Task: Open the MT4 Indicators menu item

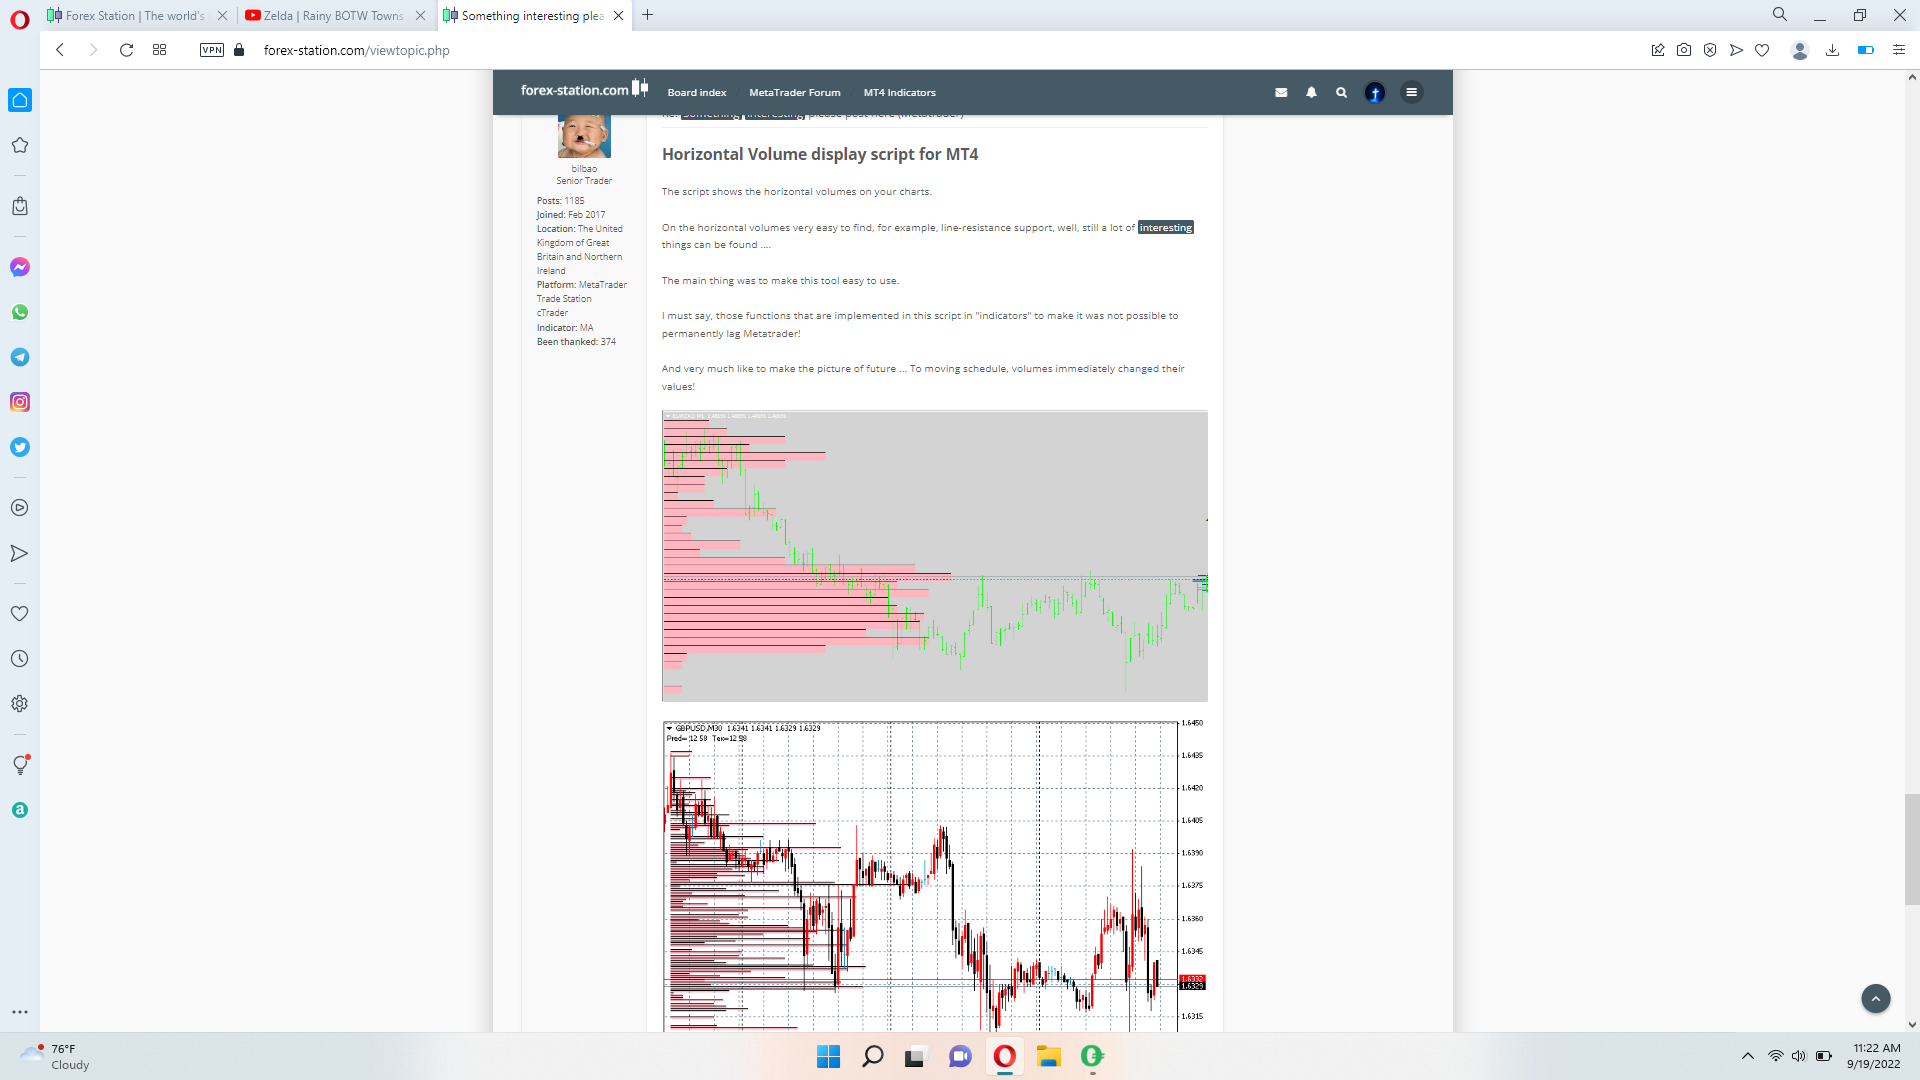Action: coord(899,92)
